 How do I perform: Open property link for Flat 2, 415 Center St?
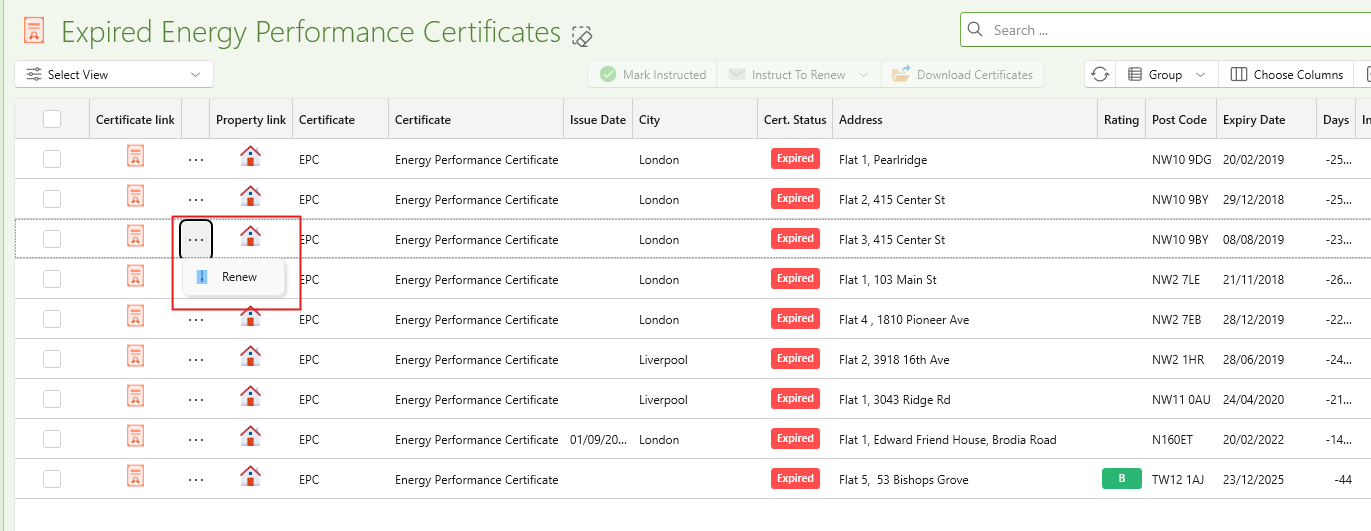tap(250, 196)
